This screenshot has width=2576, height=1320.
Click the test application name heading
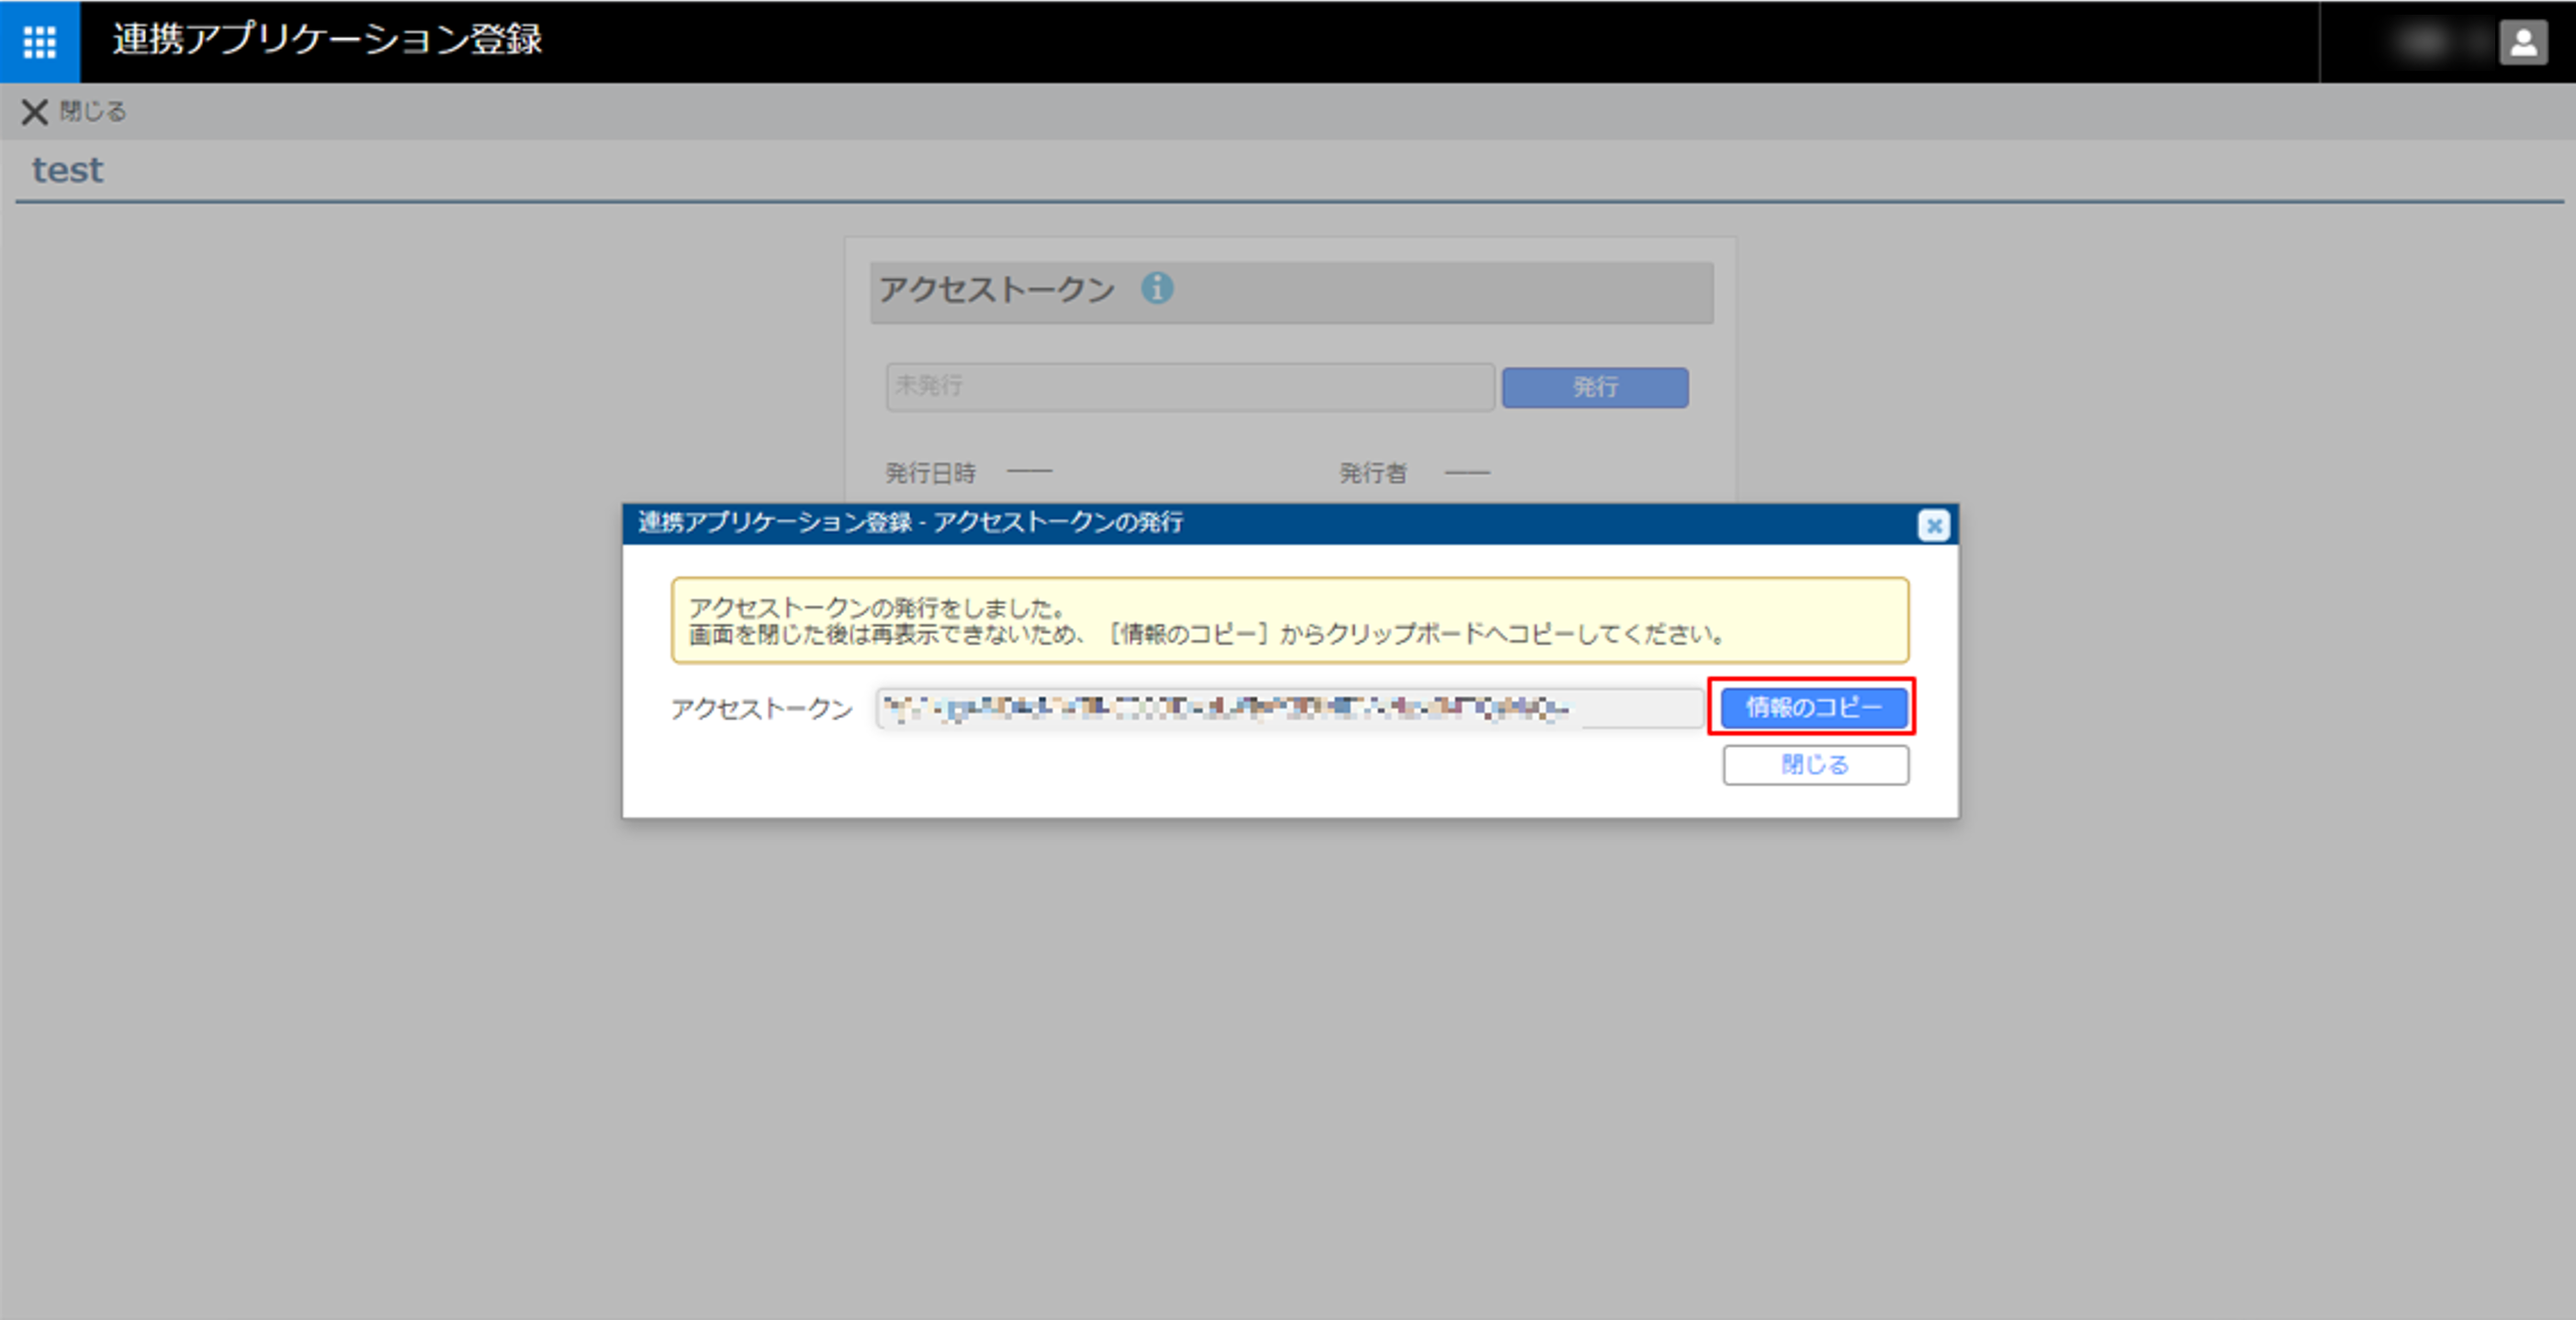[x=67, y=170]
